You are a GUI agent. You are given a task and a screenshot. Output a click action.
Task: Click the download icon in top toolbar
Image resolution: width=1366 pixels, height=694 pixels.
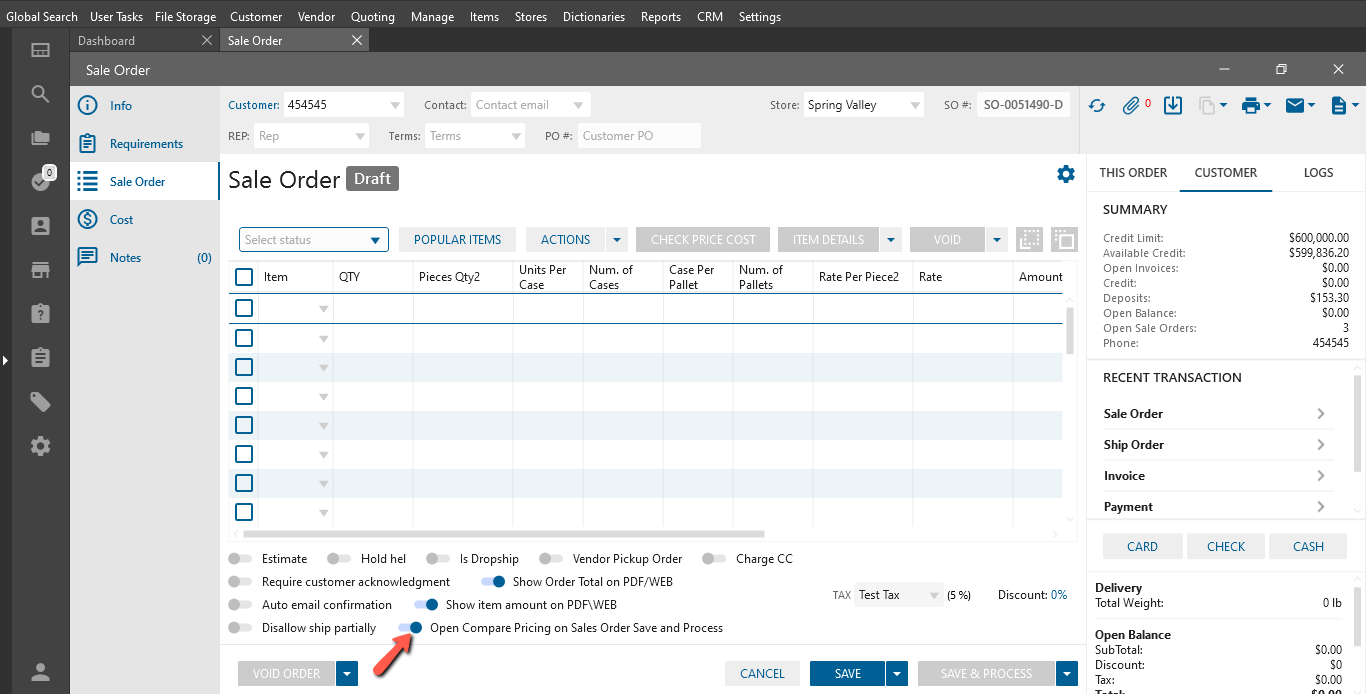click(x=1174, y=105)
